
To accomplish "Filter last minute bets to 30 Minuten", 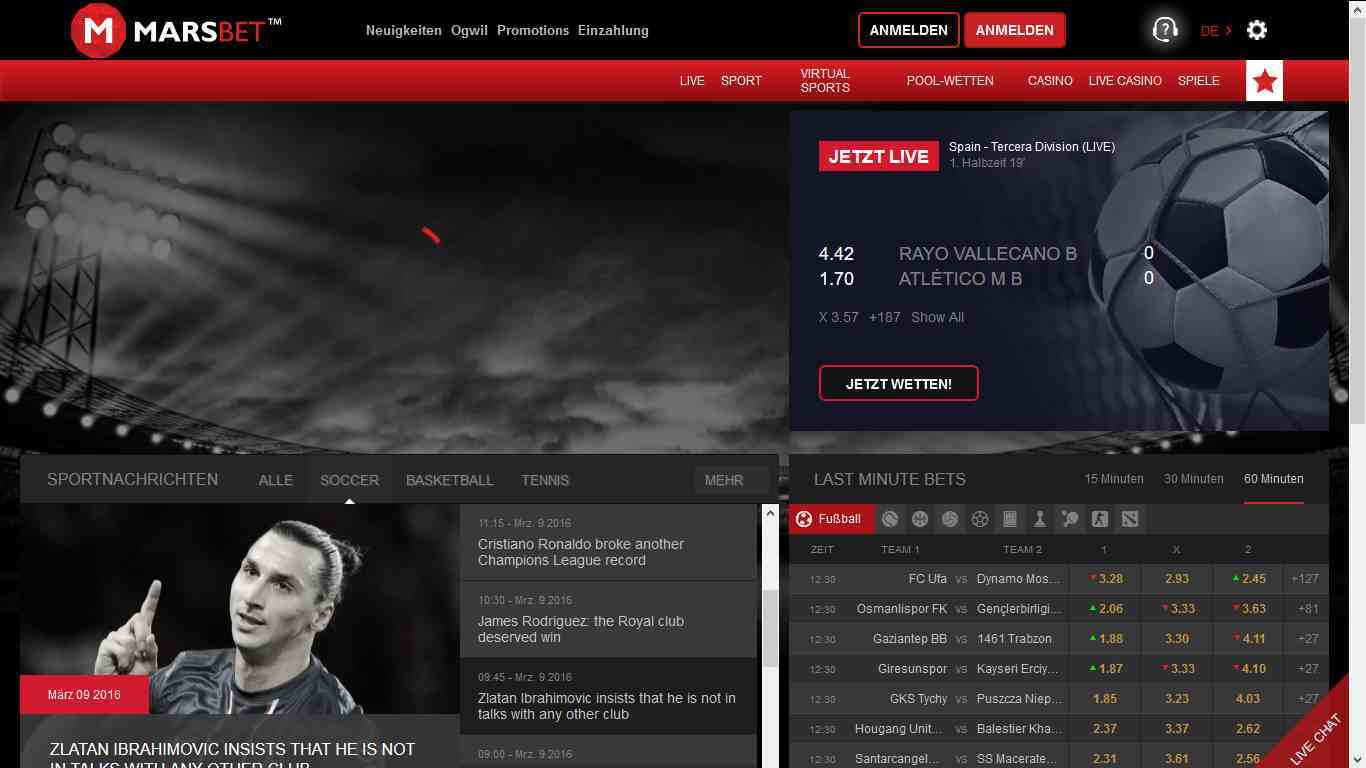I will click(1194, 479).
